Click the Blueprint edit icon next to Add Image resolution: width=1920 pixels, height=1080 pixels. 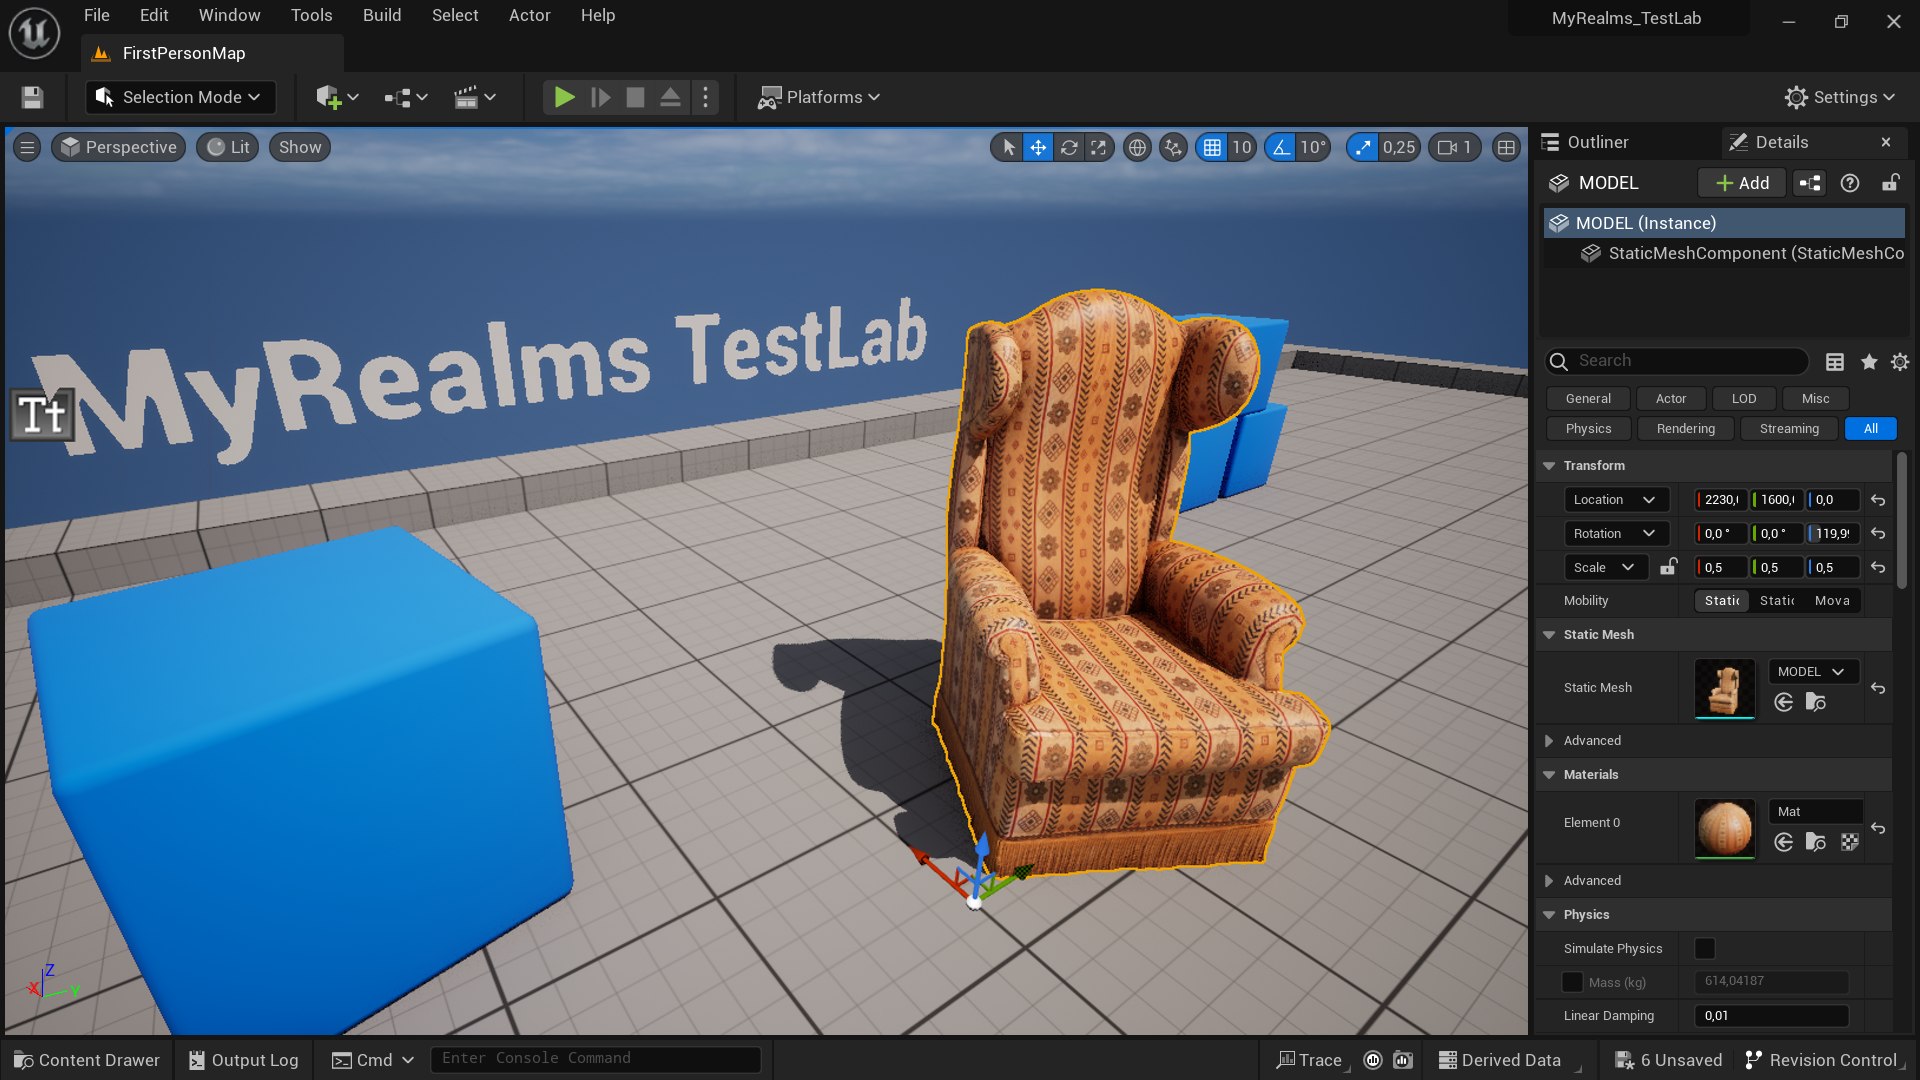[1810, 183]
